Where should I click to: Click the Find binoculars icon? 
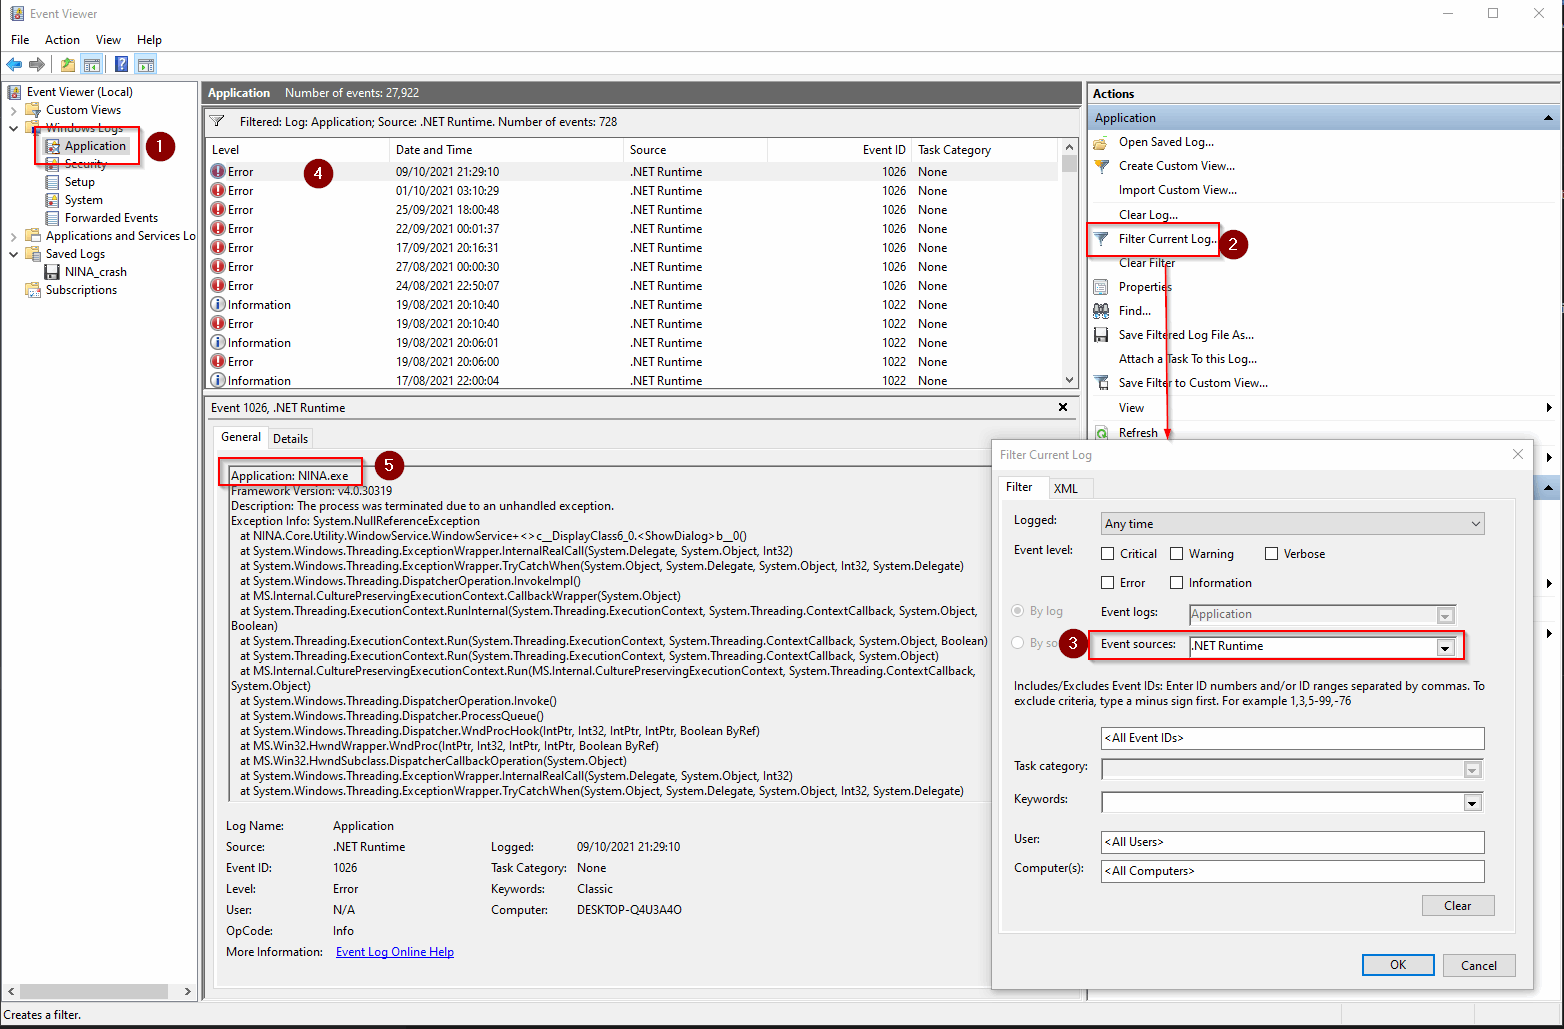point(1101,311)
